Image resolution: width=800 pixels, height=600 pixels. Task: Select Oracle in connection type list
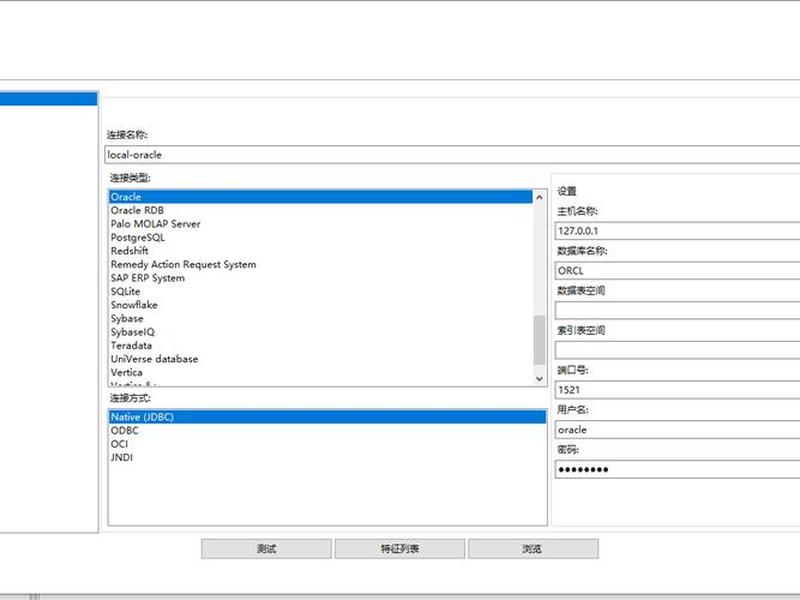[320, 197]
